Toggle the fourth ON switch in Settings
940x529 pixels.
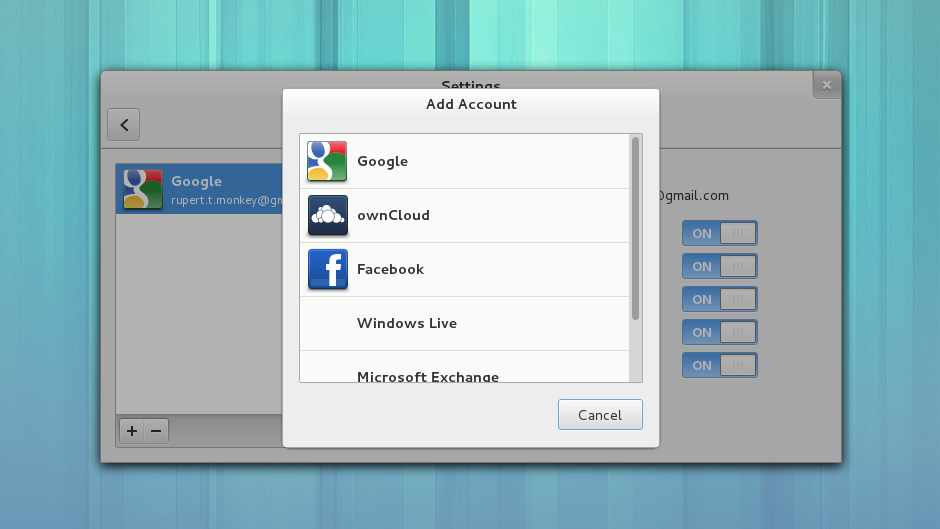pyautogui.click(x=719, y=332)
